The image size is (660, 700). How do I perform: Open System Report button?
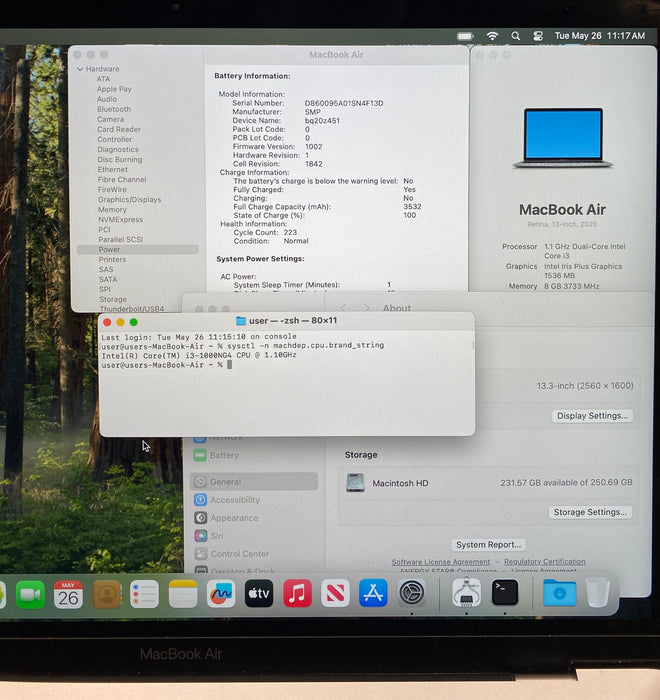point(489,545)
